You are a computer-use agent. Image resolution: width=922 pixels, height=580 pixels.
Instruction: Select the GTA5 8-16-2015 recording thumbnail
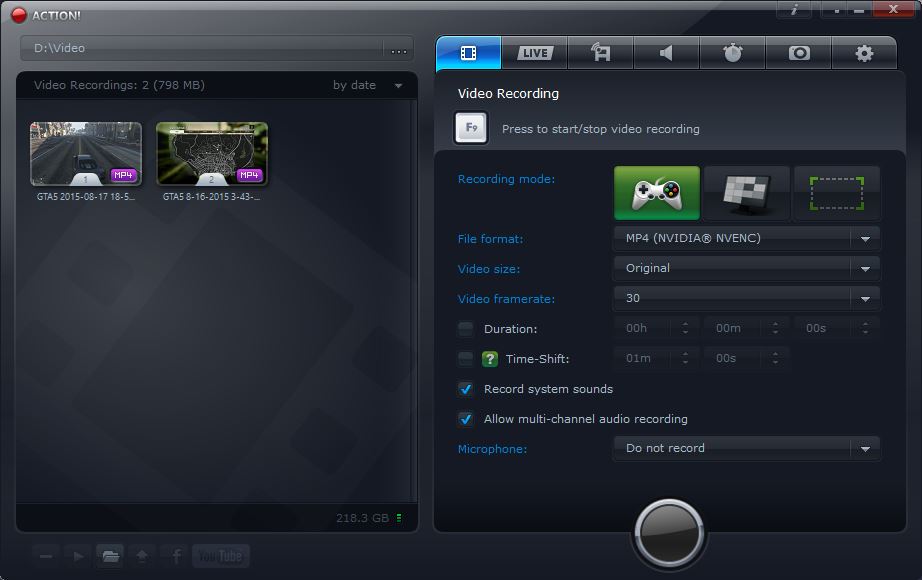[212, 154]
